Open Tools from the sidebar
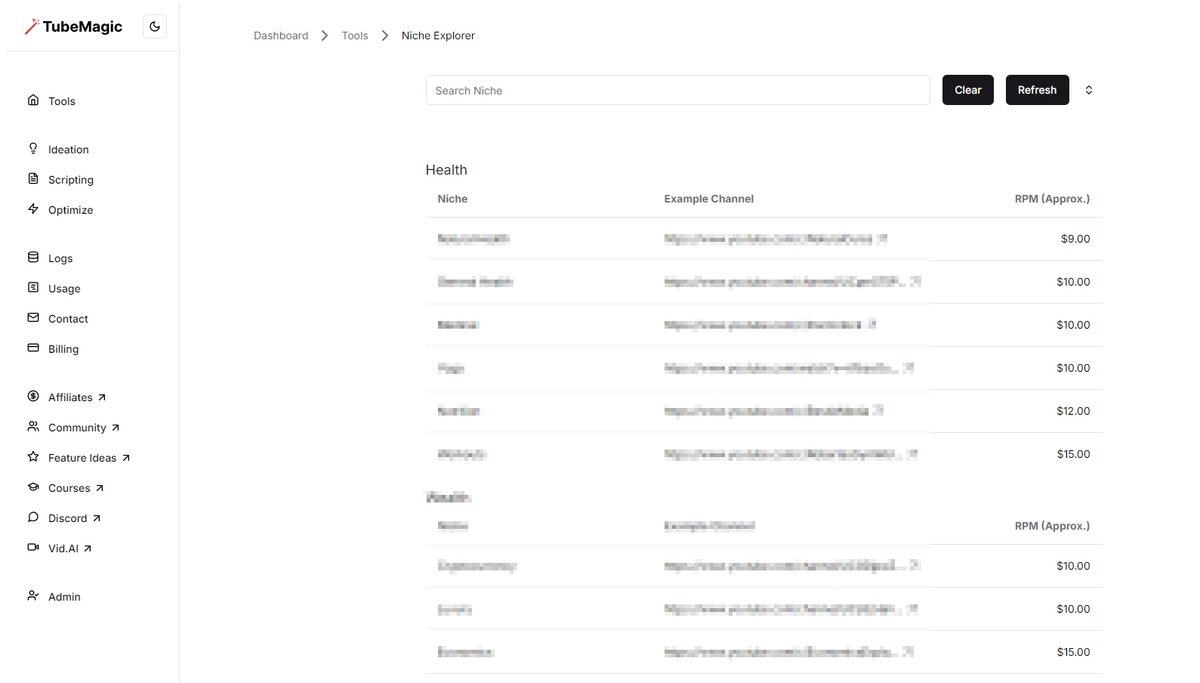 (x=62, y=101)
